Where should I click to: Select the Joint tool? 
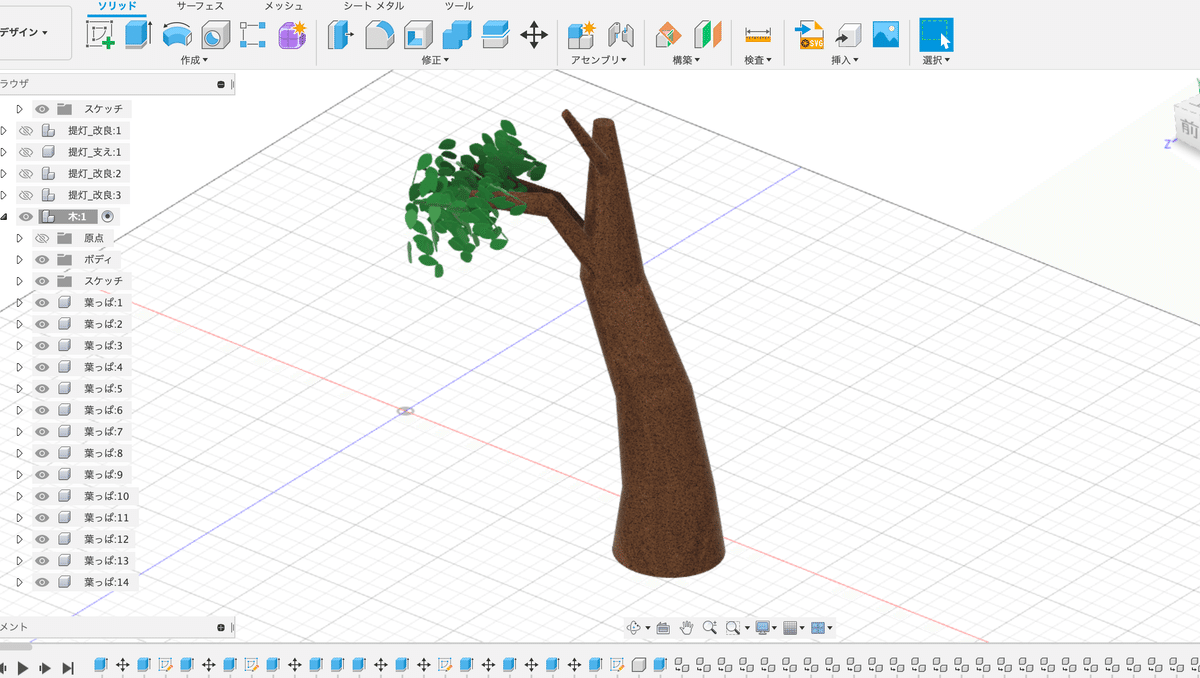(x=621, y=36)
